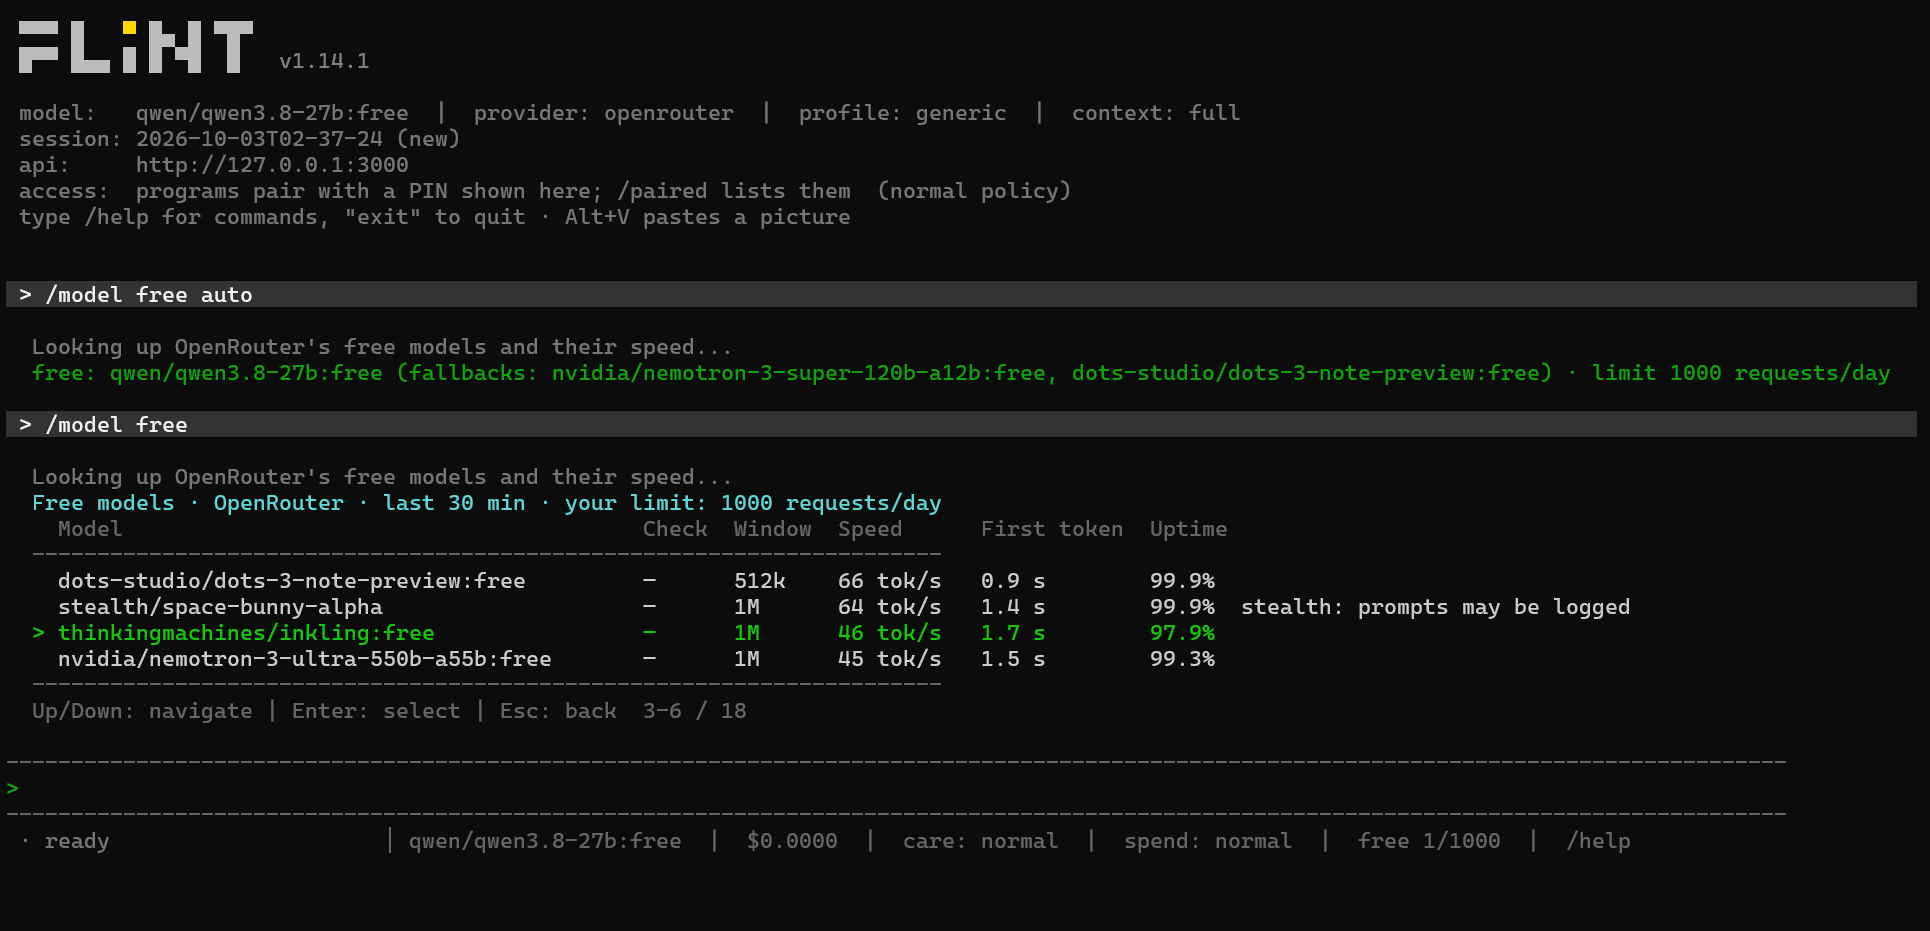Viewport: 1930px width, 931px height.
Task: Click the $0.0000 cost indicator
Action: coord(792,841)
